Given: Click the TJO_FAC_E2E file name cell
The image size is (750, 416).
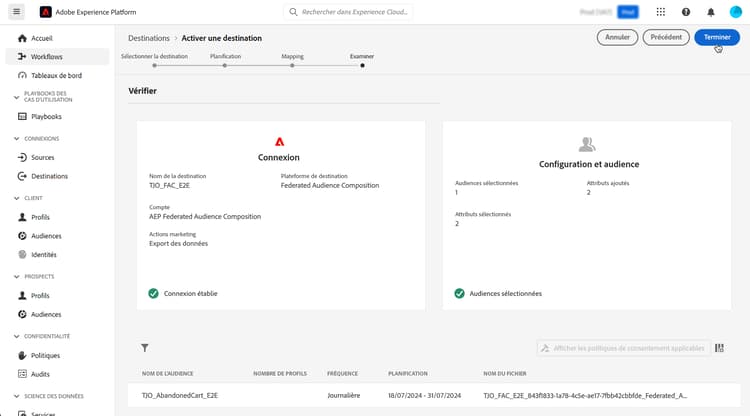Looking at the screenshot, I should tap(585, 395).
